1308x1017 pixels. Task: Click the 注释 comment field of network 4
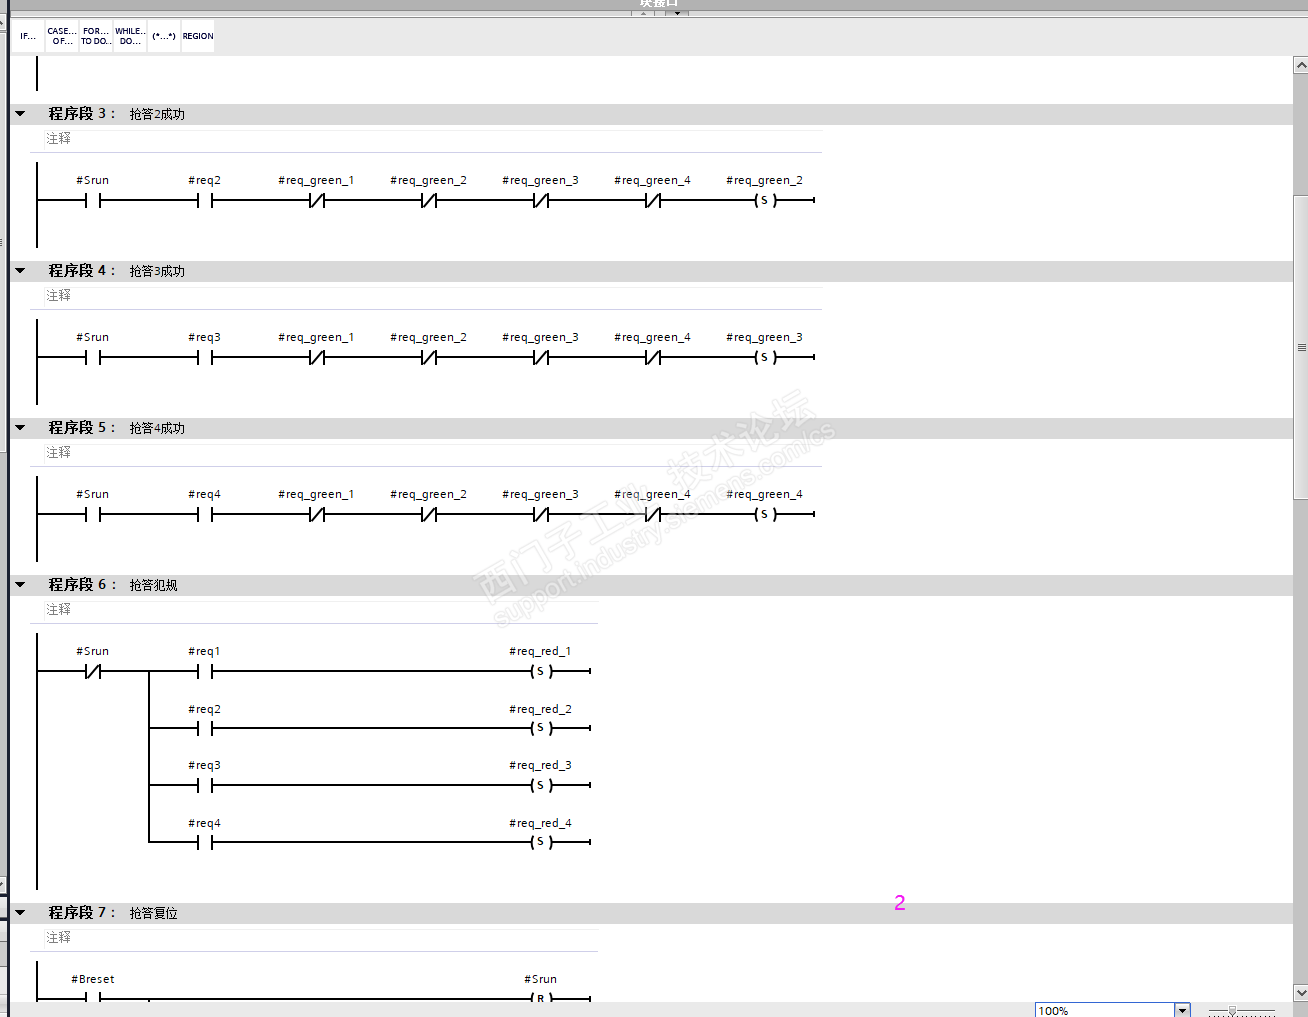tap(426, 296)
